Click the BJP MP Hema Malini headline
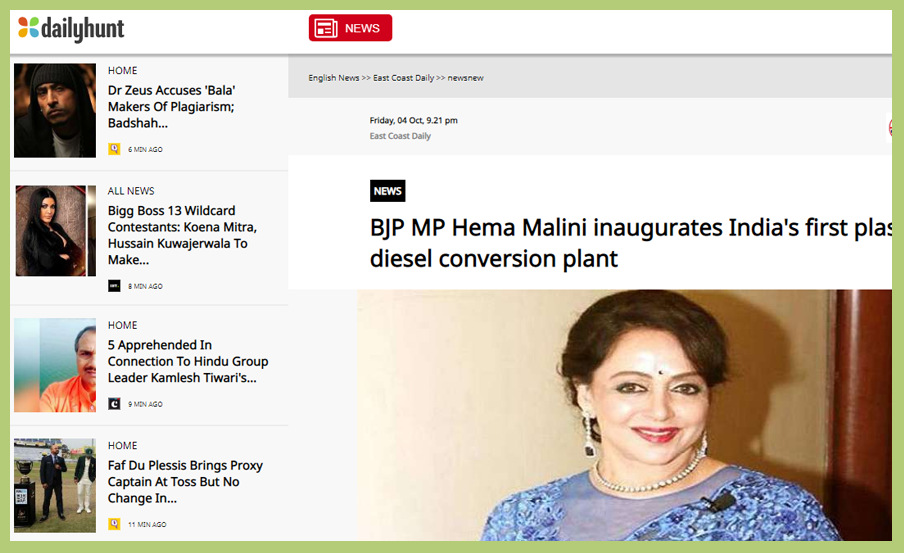 (x=631, y=243)
